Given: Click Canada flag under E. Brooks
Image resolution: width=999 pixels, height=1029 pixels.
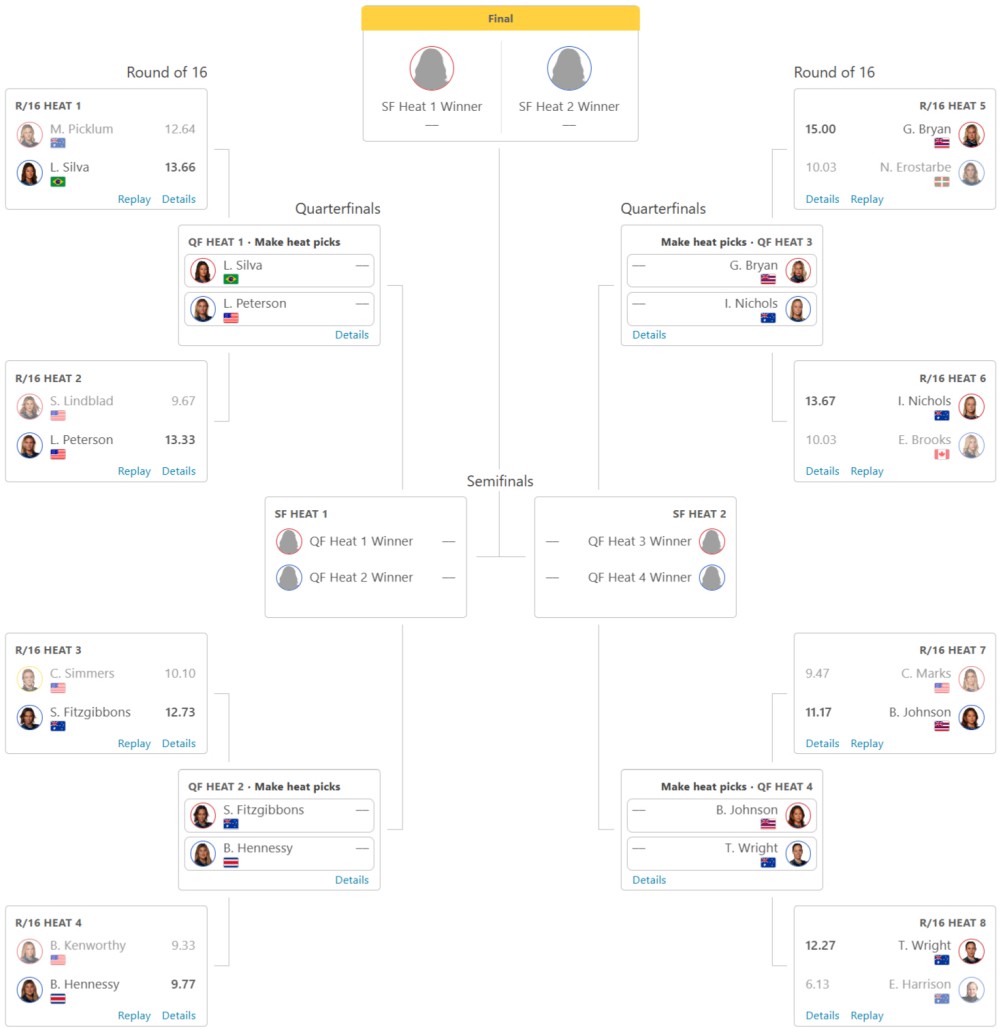Looking at the screenshot, I should [942, 454].
